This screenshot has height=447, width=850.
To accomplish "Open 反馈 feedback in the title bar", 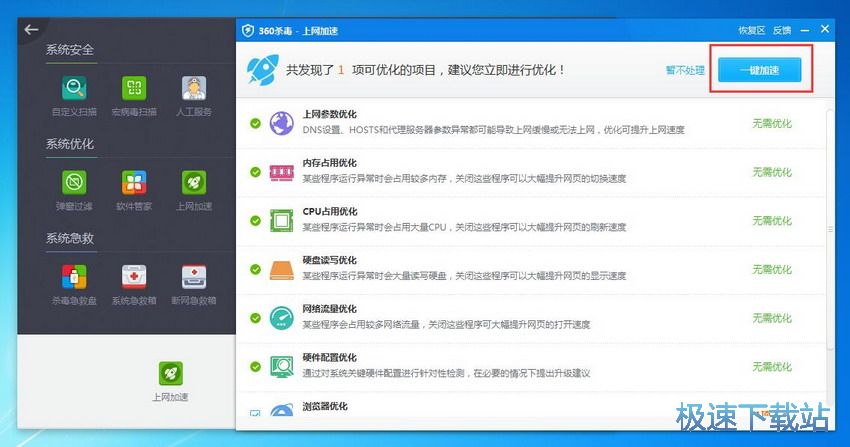I will [x=782, y=30].
